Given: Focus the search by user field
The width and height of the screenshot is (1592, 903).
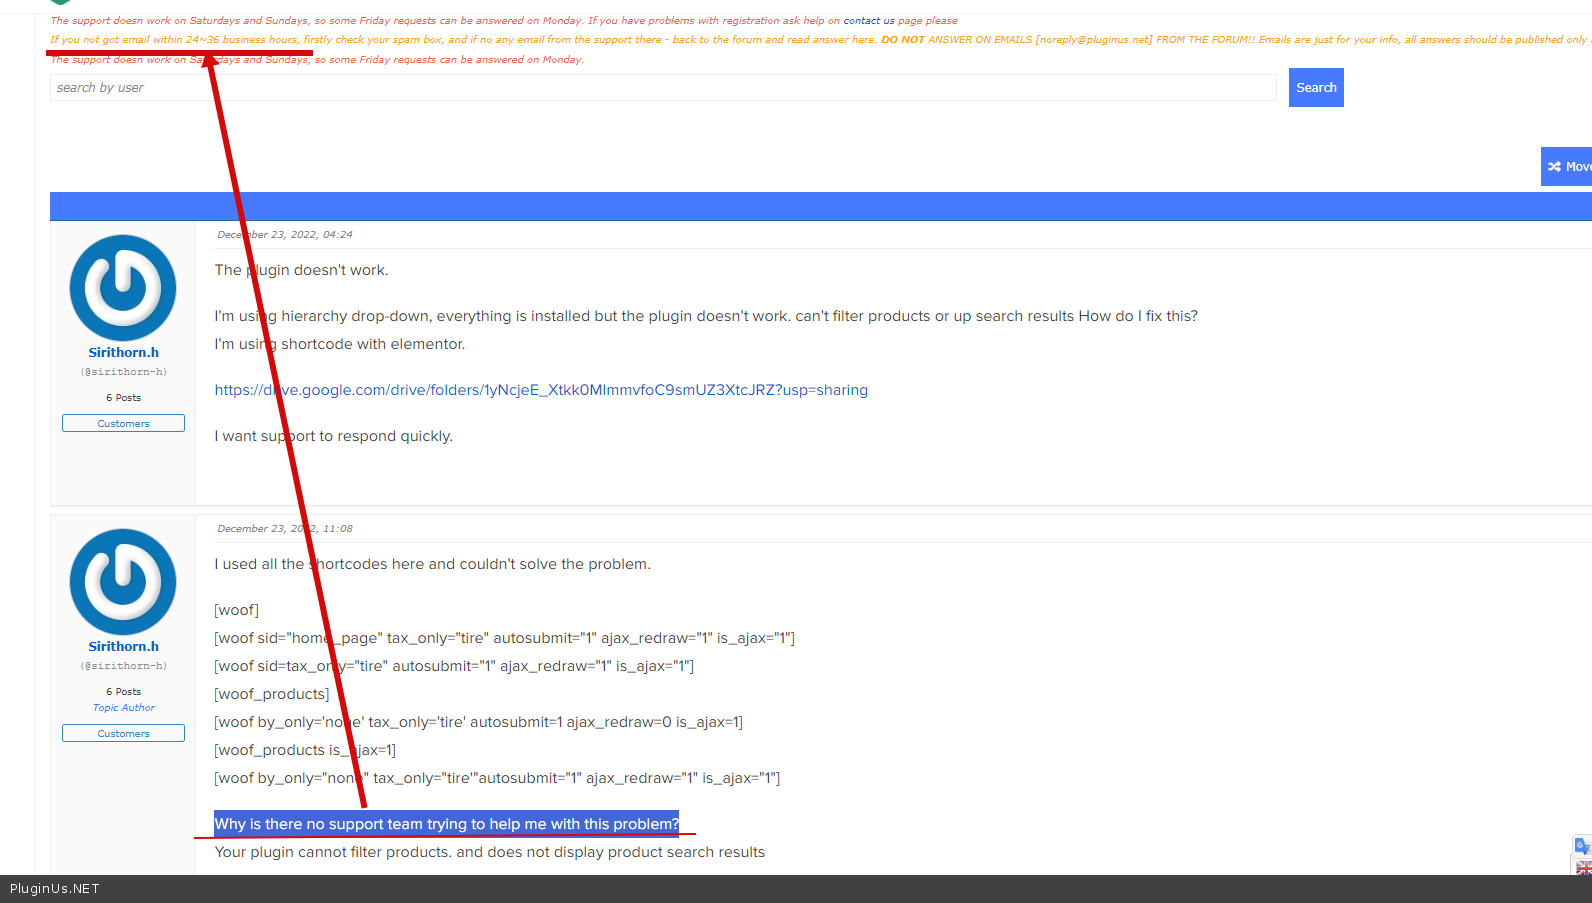Looking at the screenshot, I should coord(662,88).
